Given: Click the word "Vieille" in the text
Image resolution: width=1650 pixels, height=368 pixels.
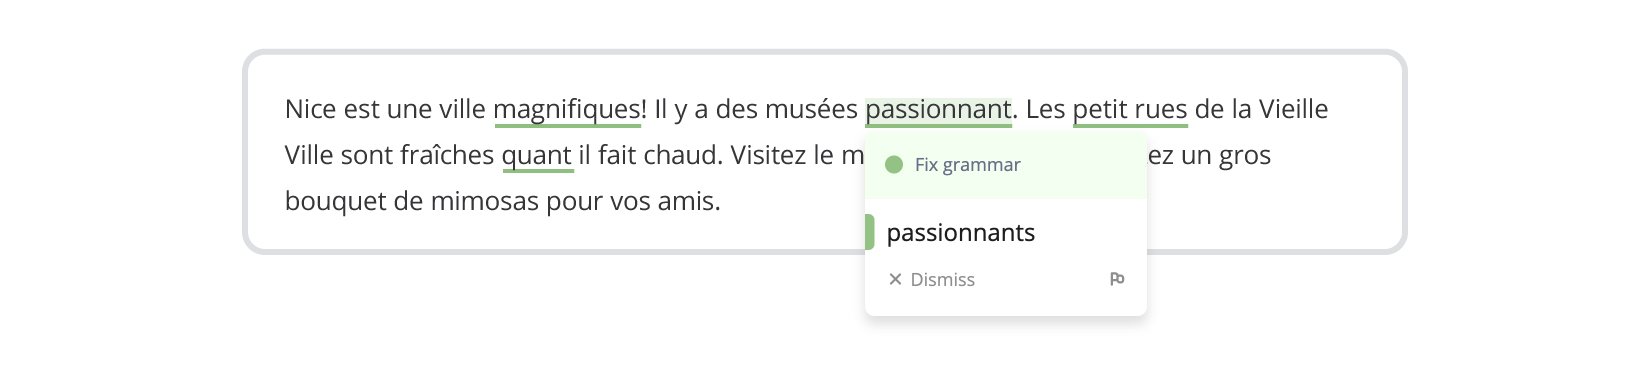Looking at the screenshot, I should pos(1293,109).
